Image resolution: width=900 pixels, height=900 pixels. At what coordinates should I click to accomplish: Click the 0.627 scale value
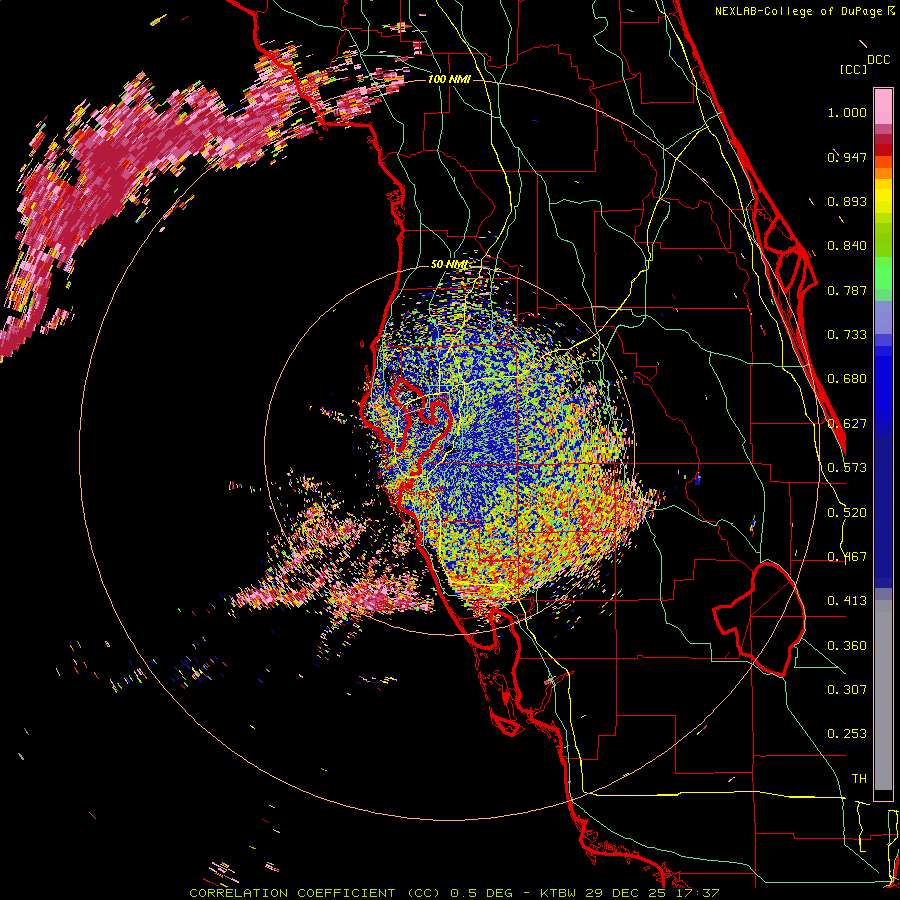[847, 424]
